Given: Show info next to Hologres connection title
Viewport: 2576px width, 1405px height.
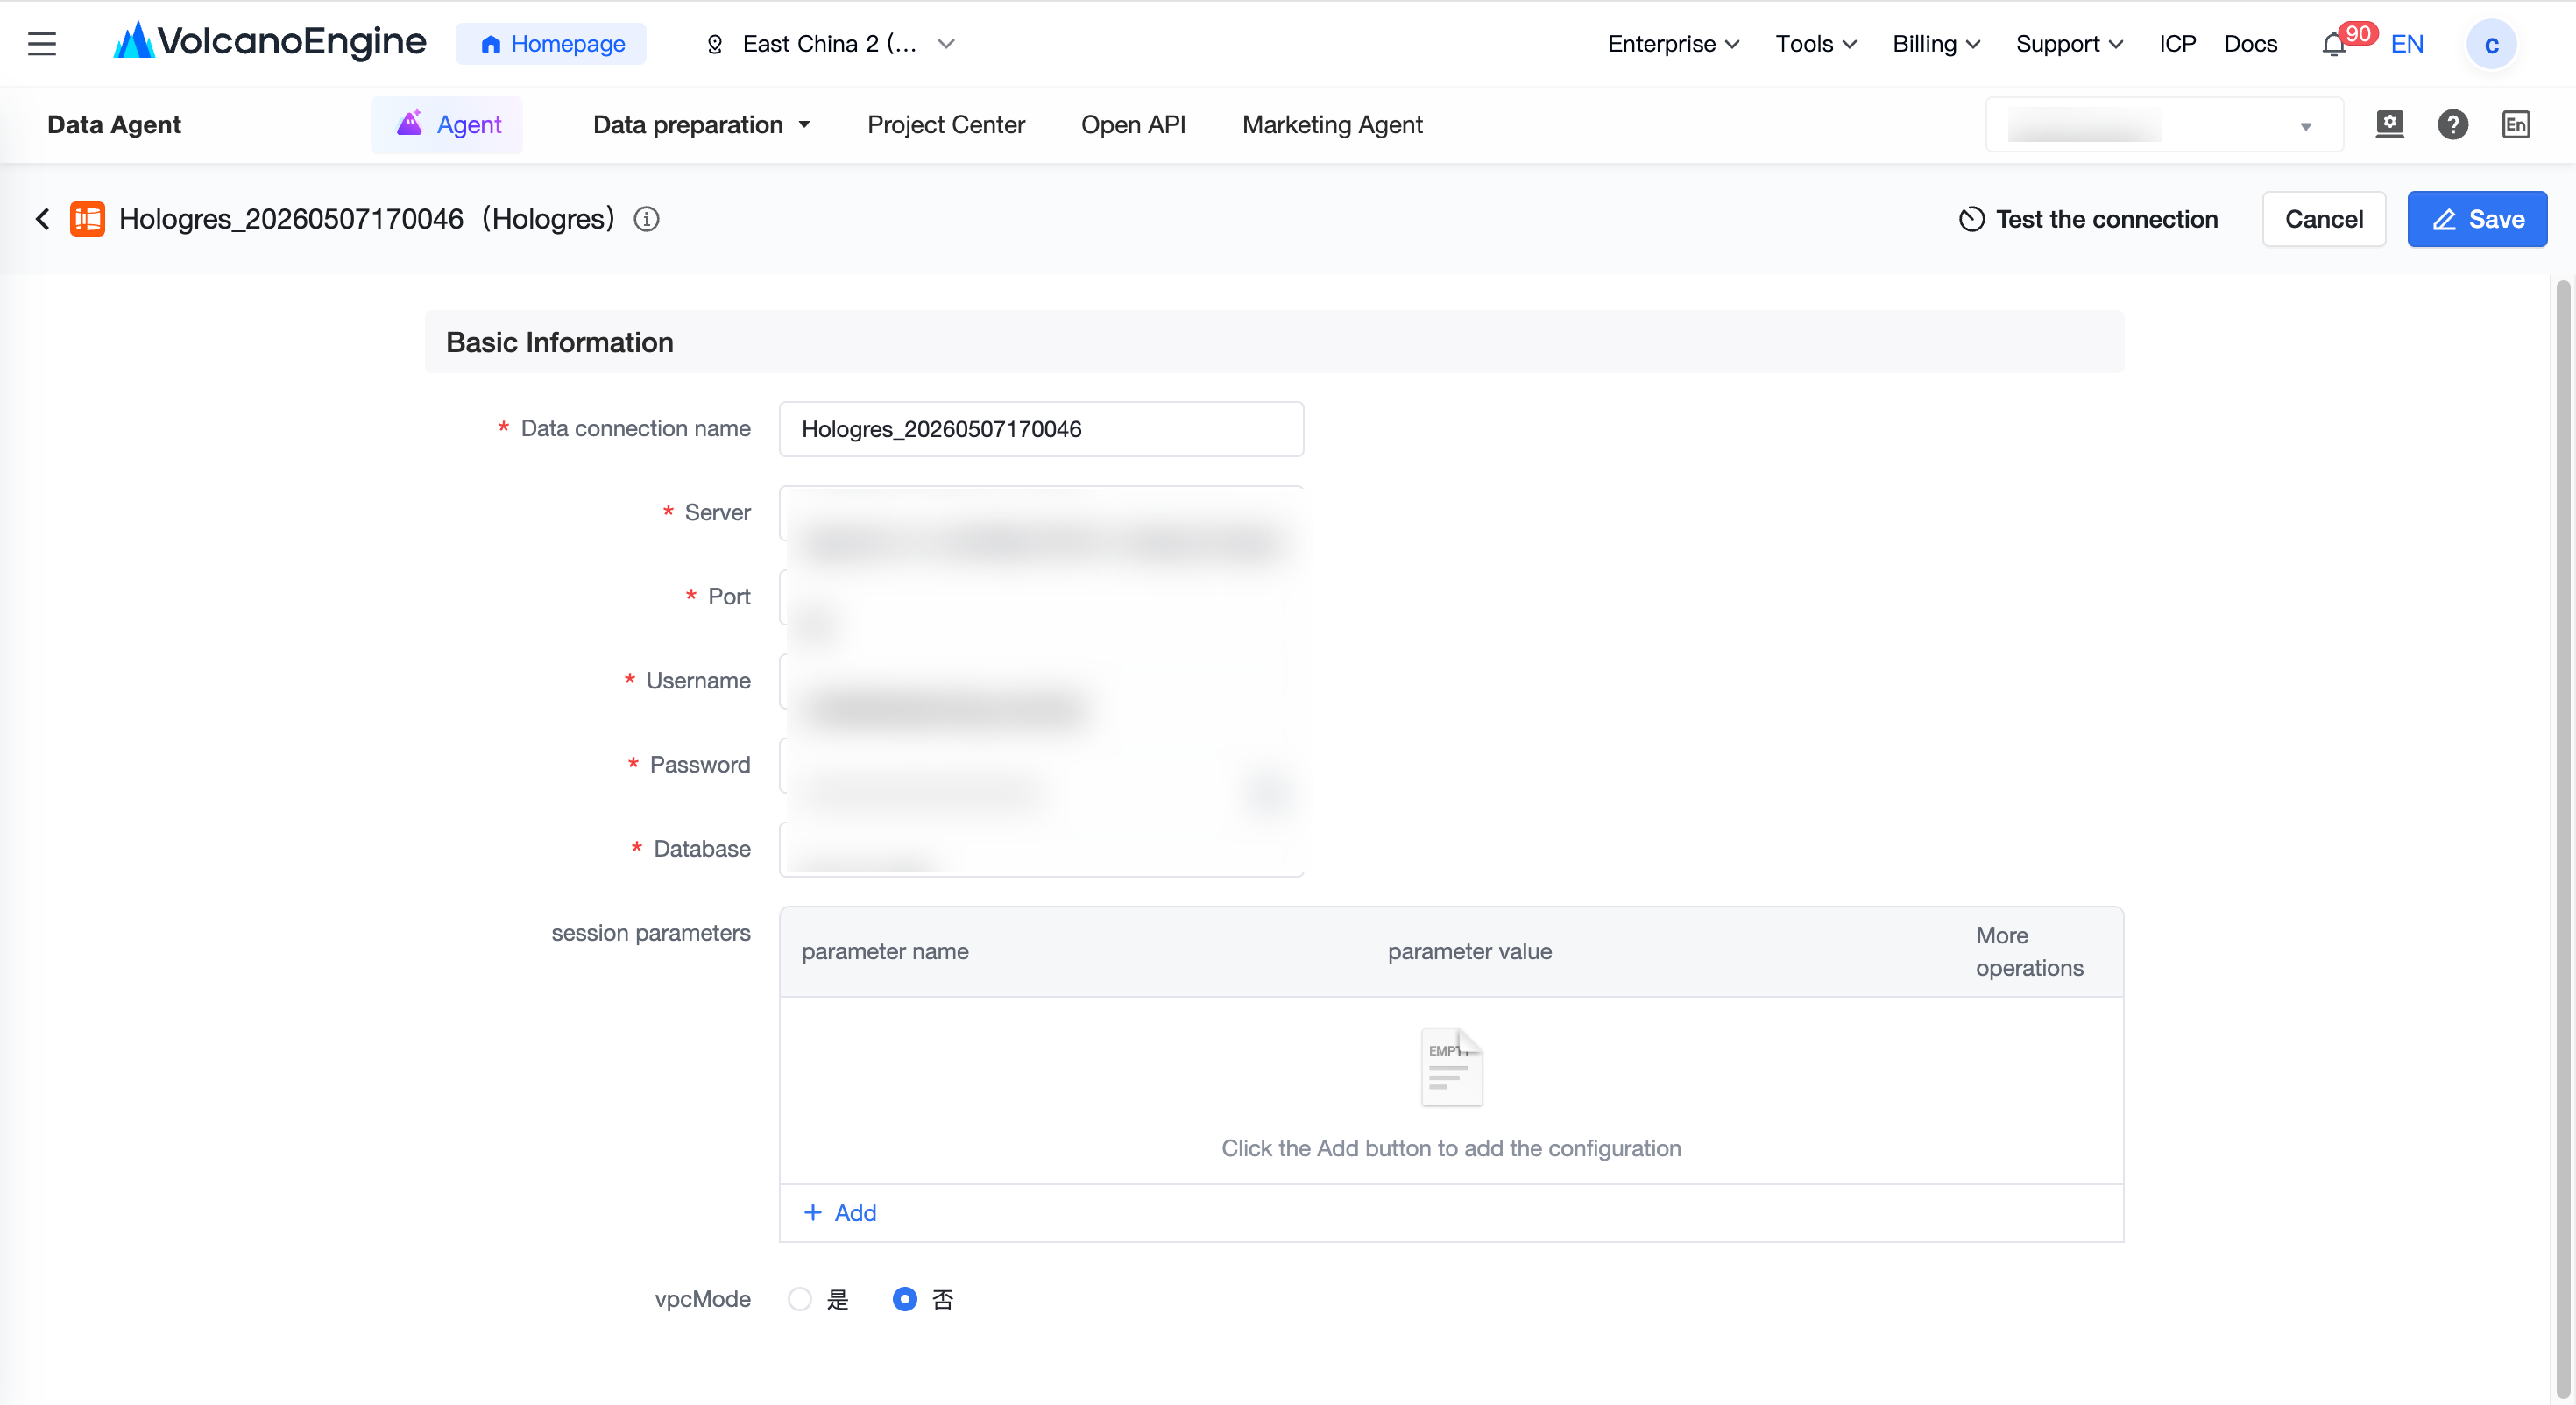Looking at the screenshot, I should [647, 219].
